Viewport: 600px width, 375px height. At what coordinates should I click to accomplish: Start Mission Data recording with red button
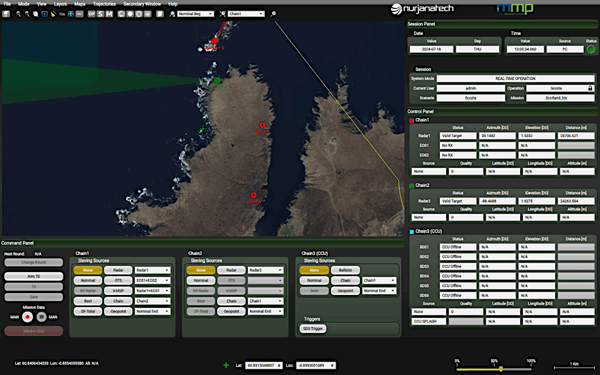[27, 317]
